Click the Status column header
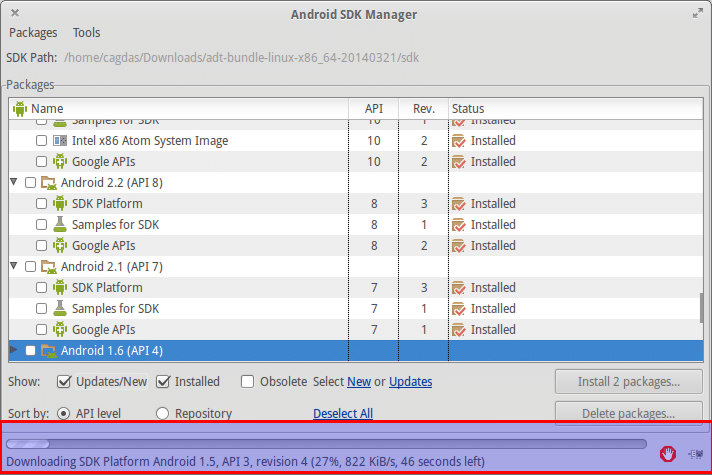This screenshot has width=712, height=475. 576,109
